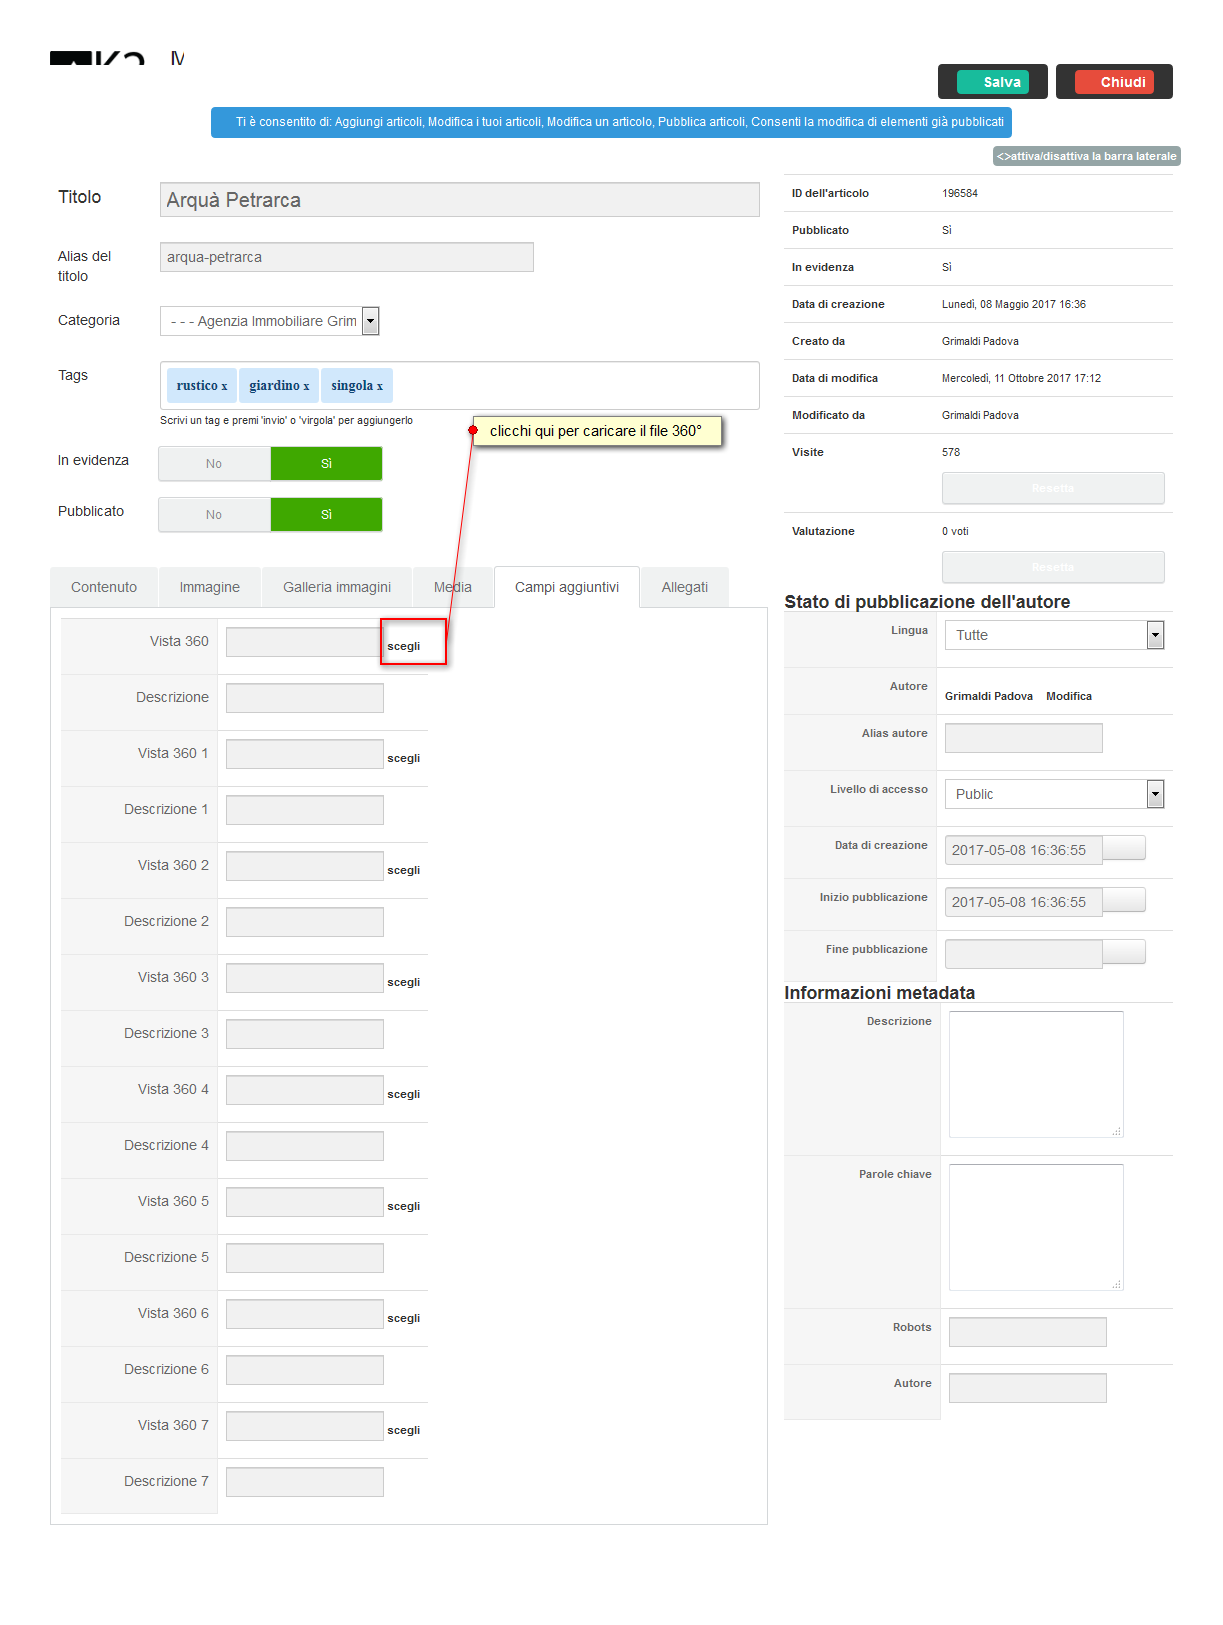Click scegli next to Vista 360 3
Image resolution: width=1223 pixels, height=1625 pixels.
(x=404, y=982)
